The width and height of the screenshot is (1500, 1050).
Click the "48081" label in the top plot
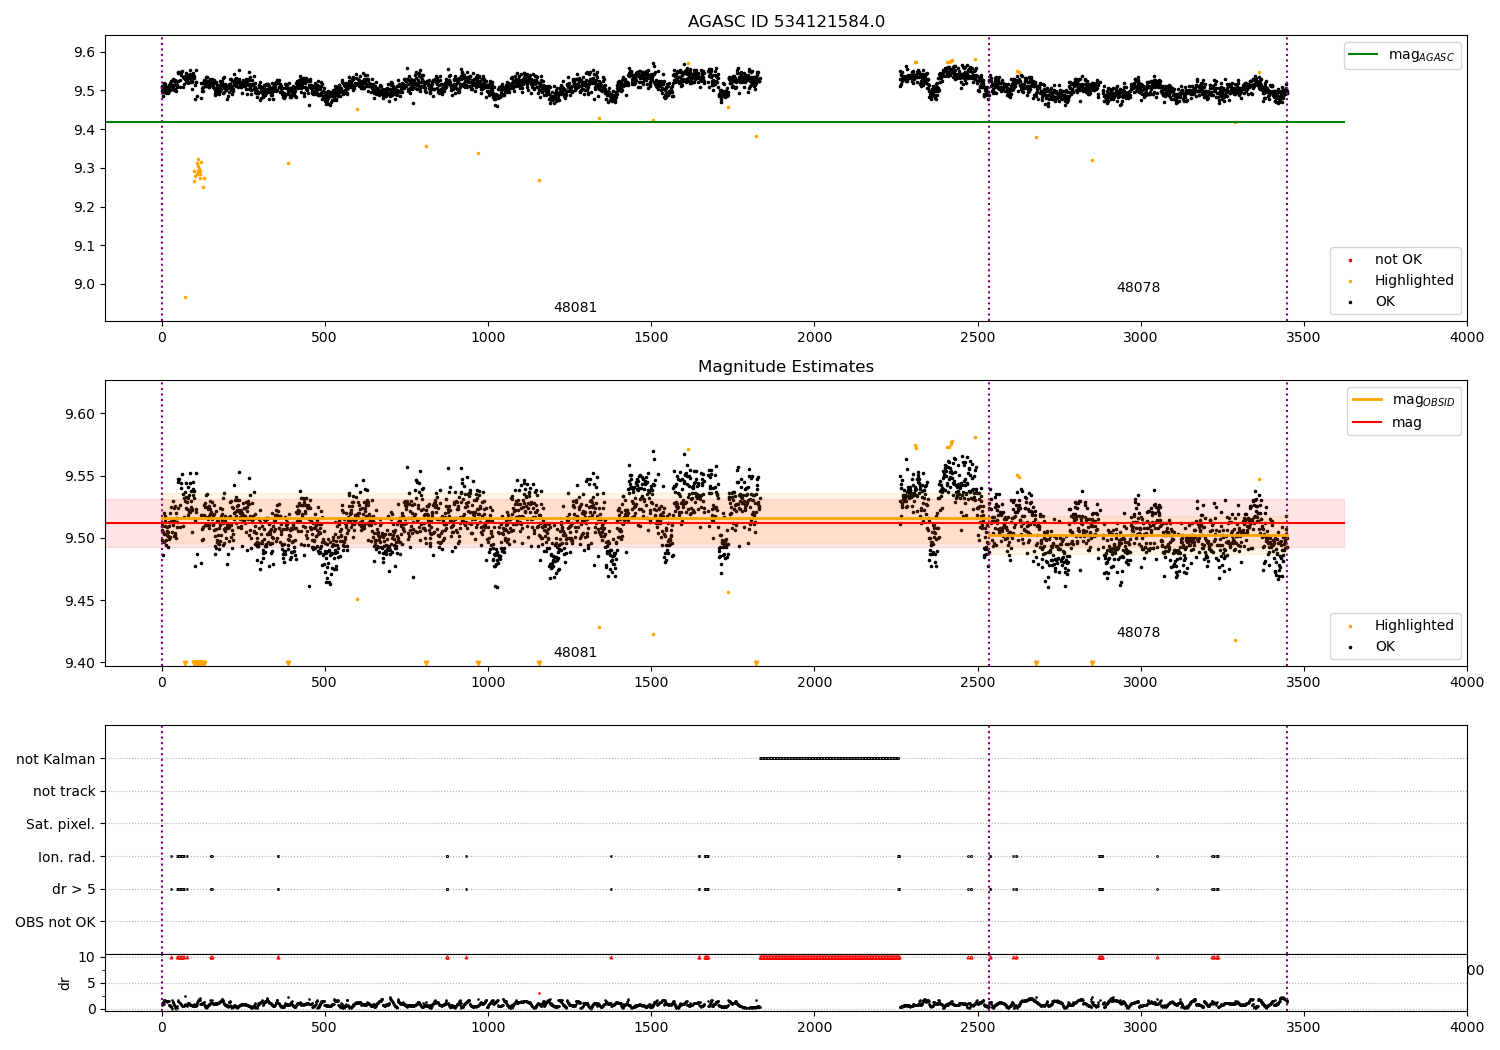(x=575, y=308)
